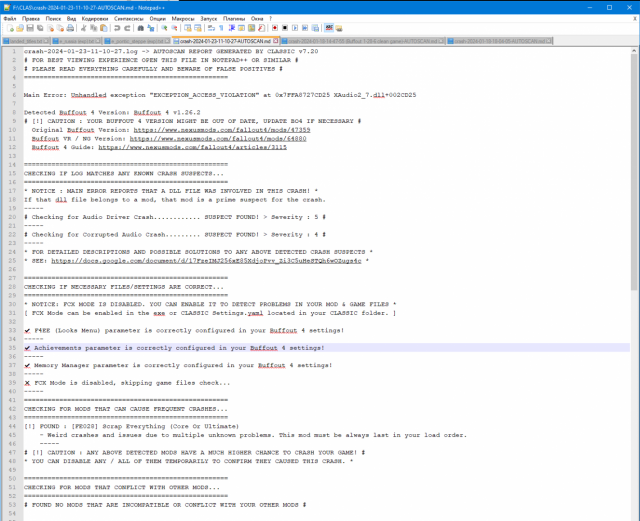Paste from the clipboard with the Paste icon
The height and width of the screenshot is (521, 640).
(x=104, y=28)
